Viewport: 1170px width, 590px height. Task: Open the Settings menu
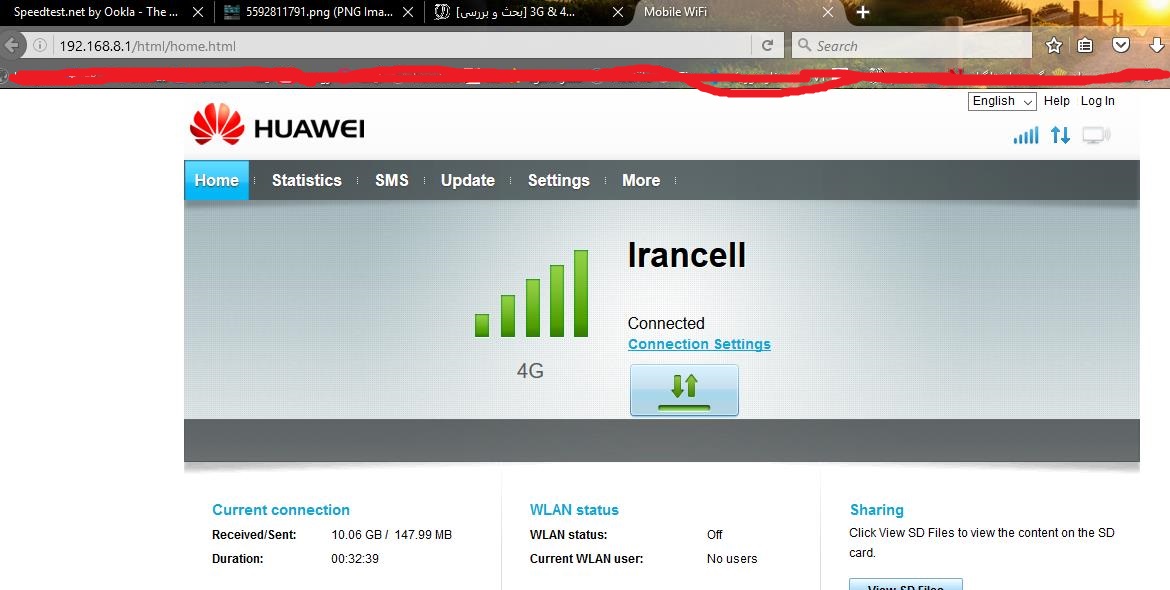click(x=559, y=181)
